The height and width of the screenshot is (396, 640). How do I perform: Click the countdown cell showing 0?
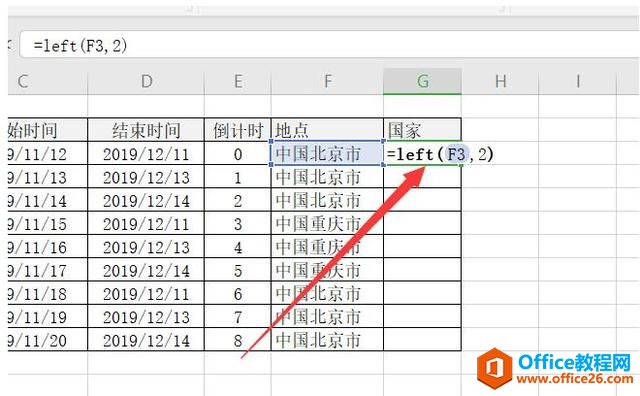[x=238, y=154]
